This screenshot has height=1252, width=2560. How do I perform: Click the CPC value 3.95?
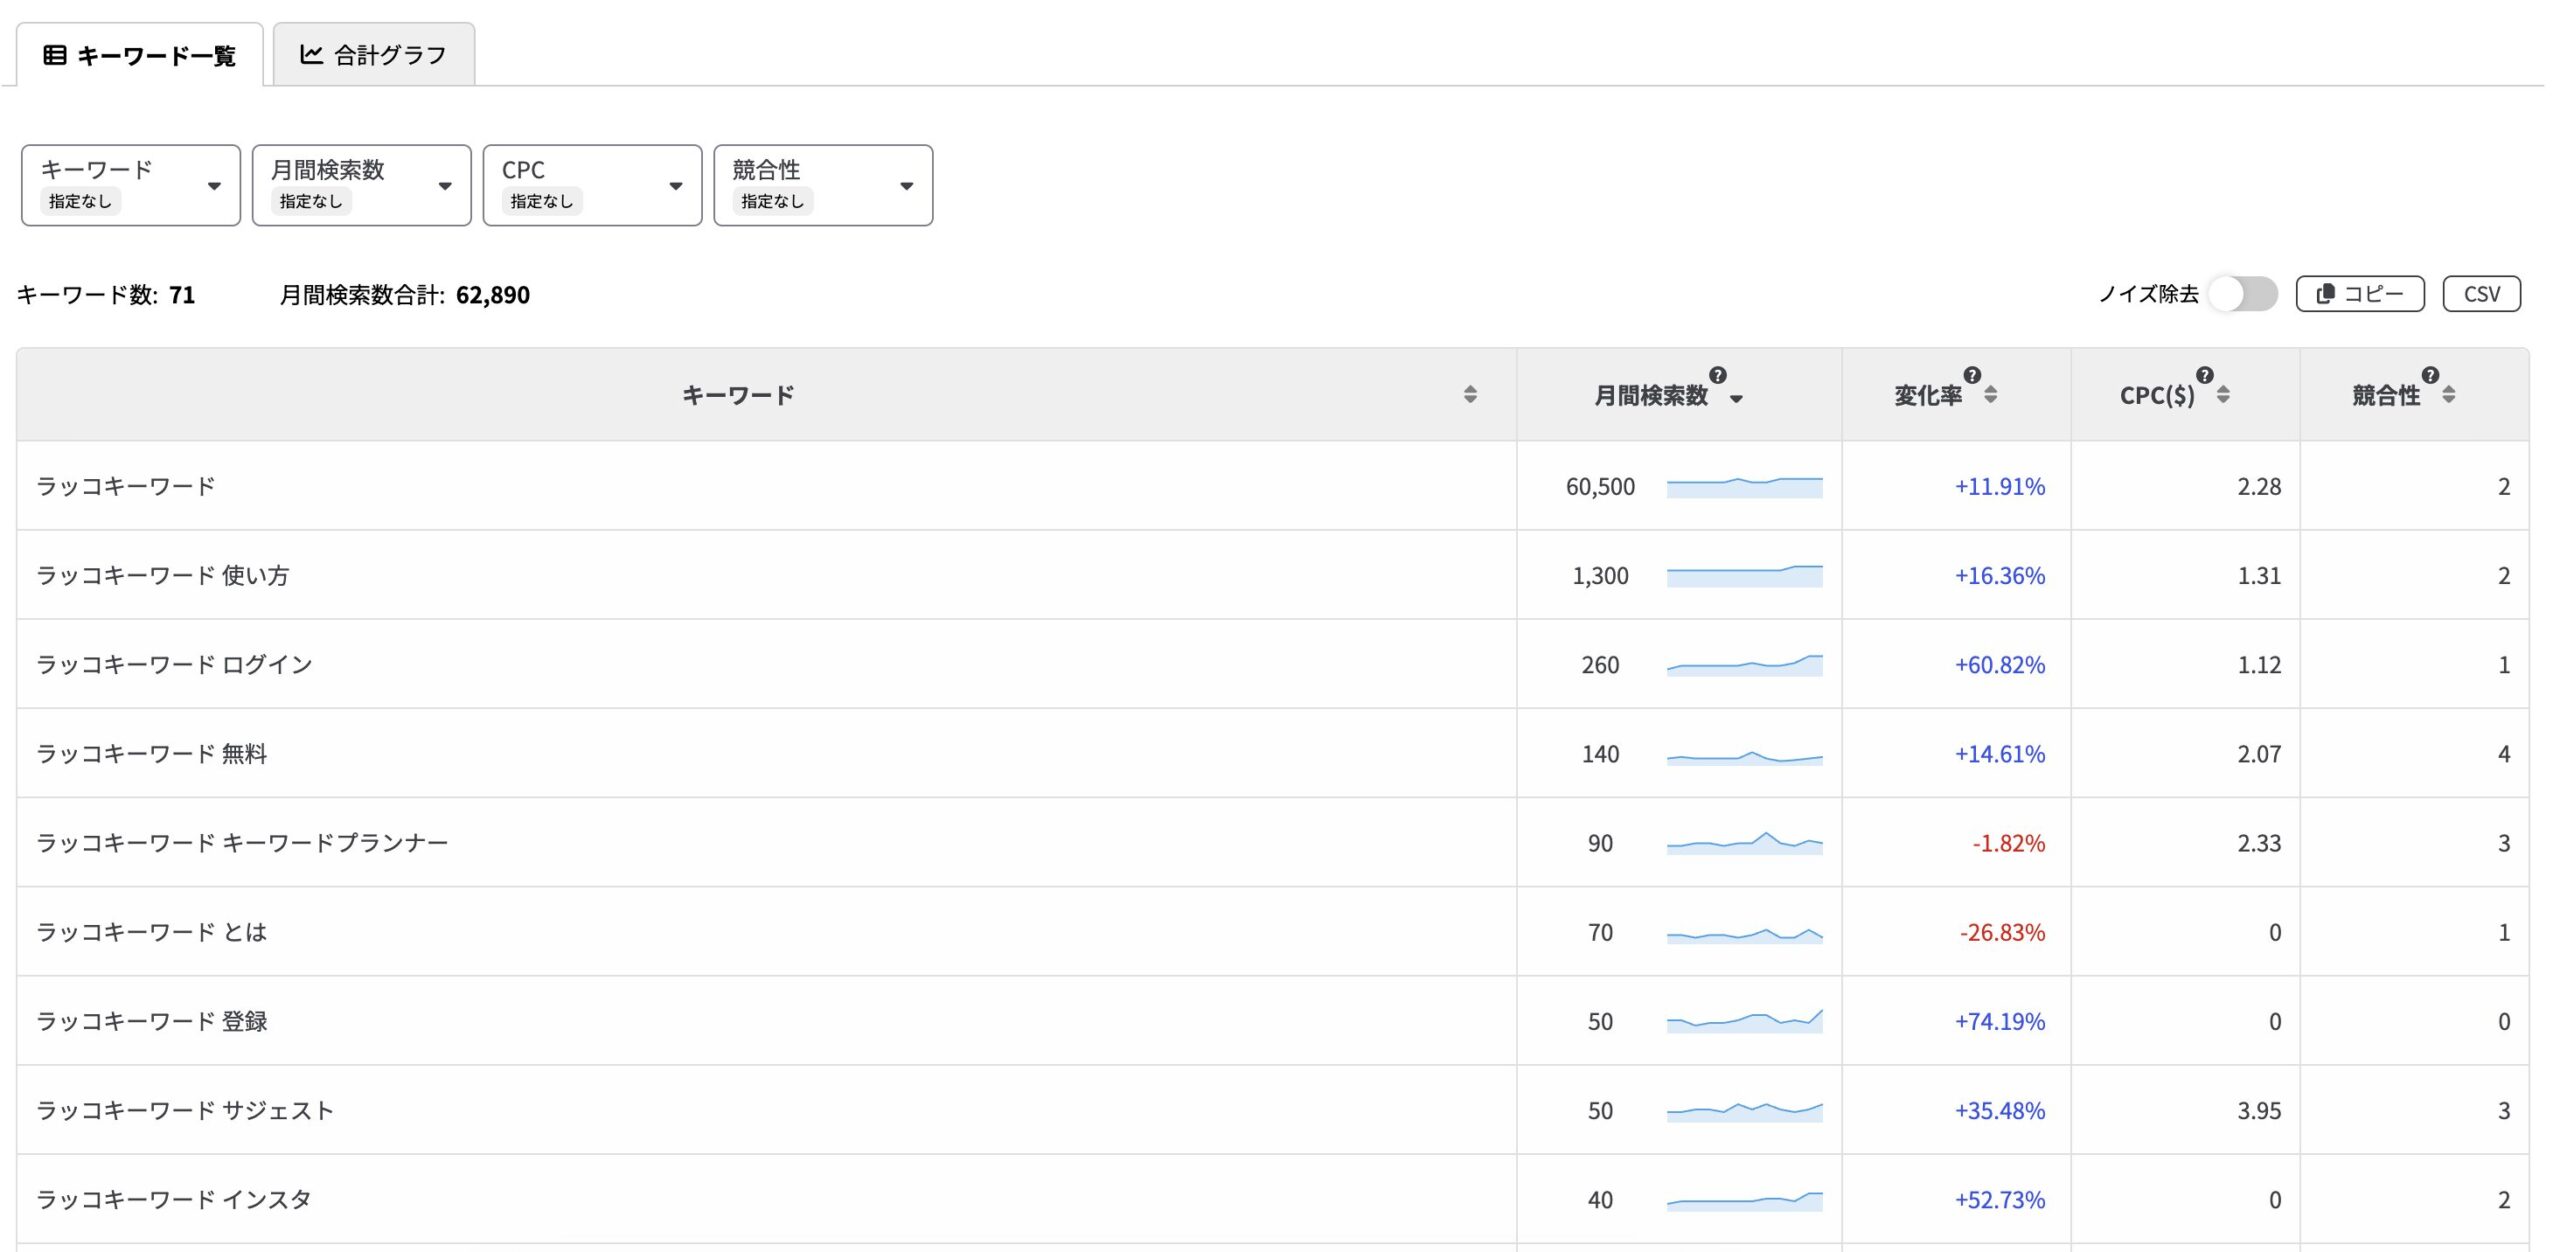click(x=2259, y=1110)
